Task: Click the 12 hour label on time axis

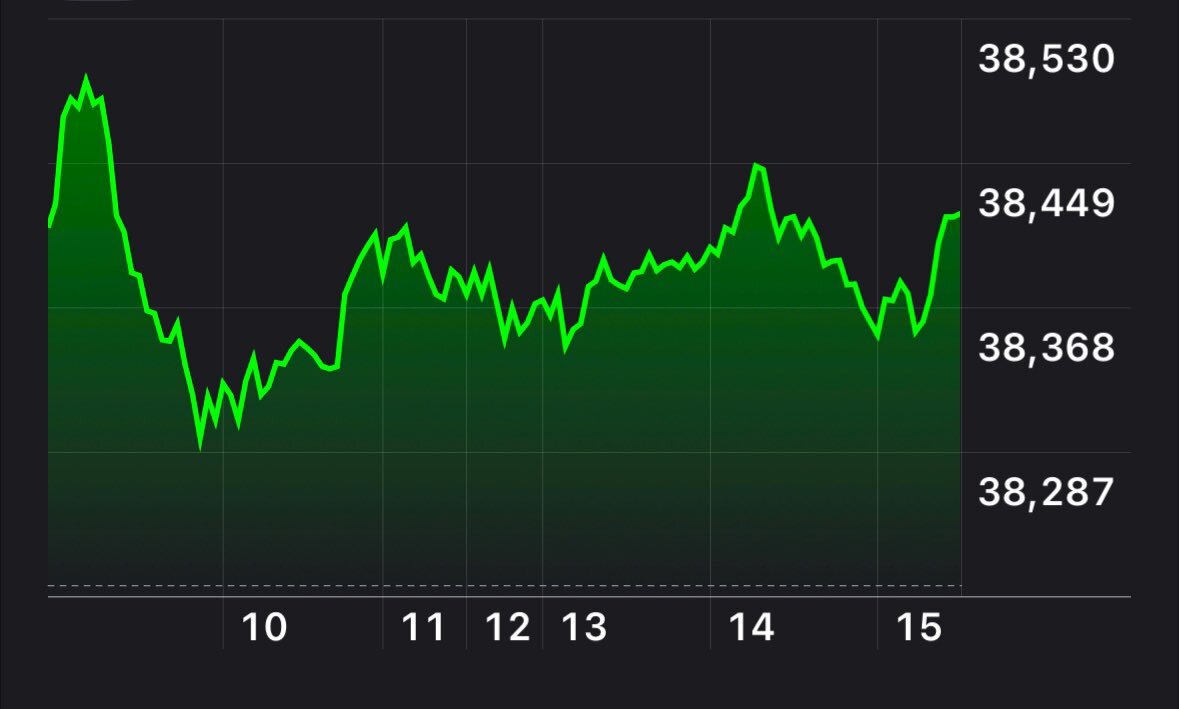Action: 508,627
